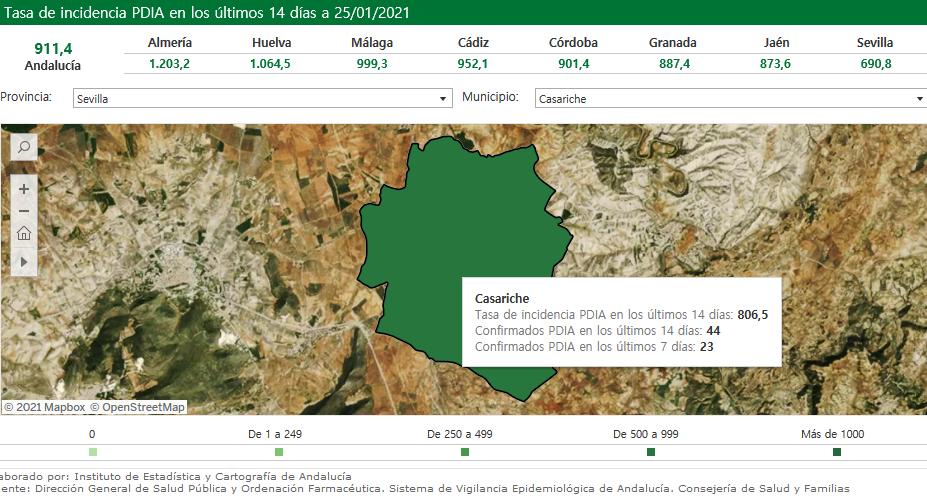Zoom out on the map
This screenshot has height=498, width=927.
click(x=24, y=211)
